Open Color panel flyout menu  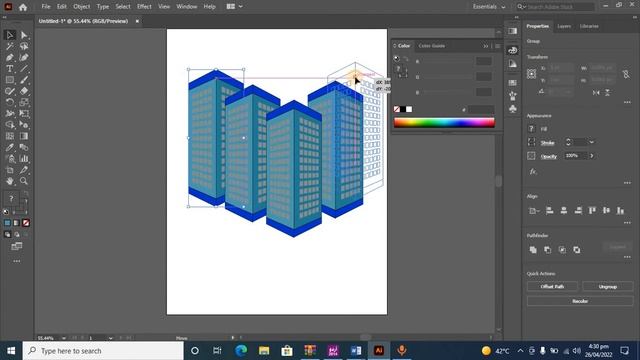[x=498, y=46]
